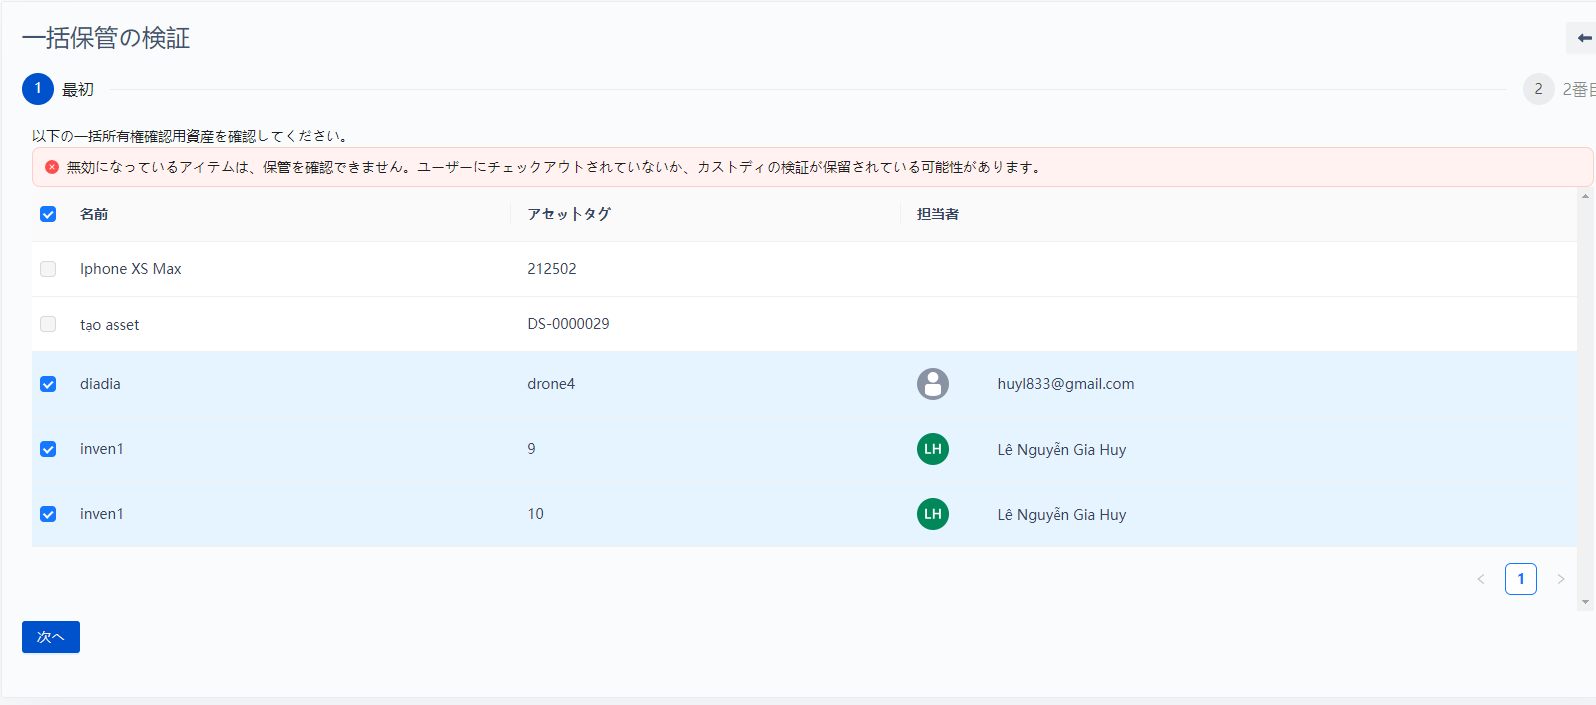
Task: Click the green LH avatar in tag 9 row
Action: tap(932, 449)
